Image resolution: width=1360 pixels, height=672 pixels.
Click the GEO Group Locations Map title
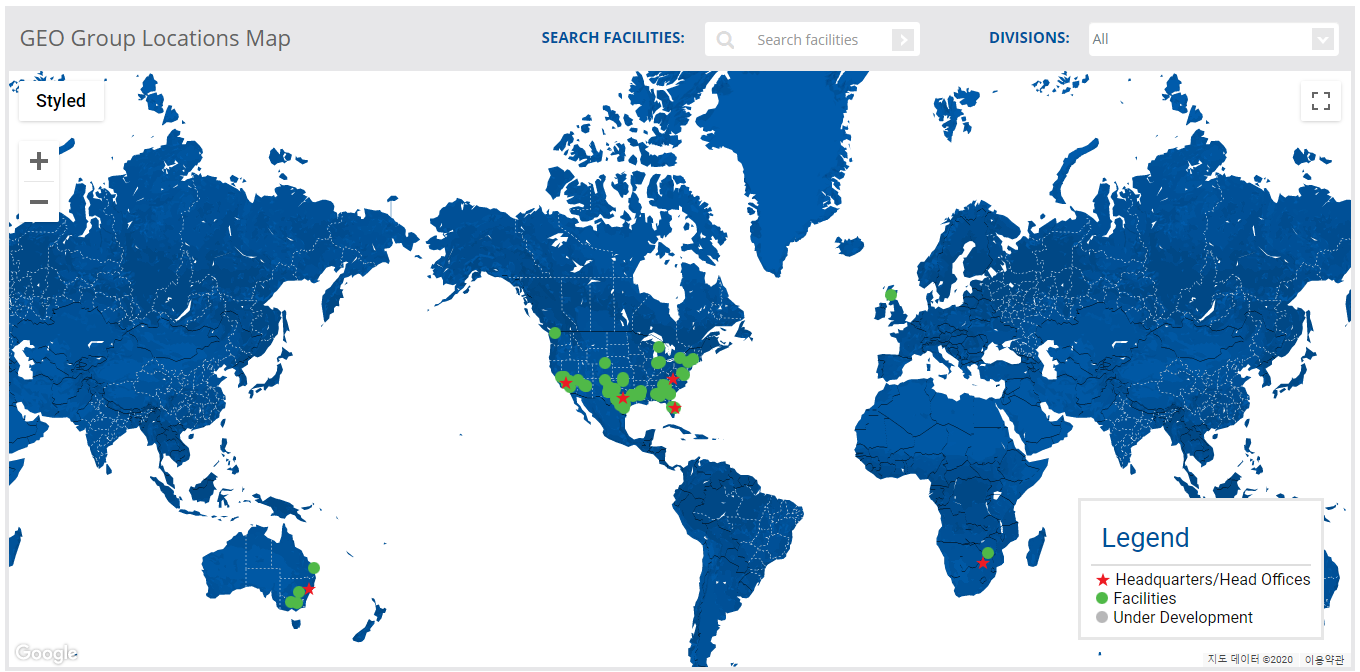click(x=155, y=39)
